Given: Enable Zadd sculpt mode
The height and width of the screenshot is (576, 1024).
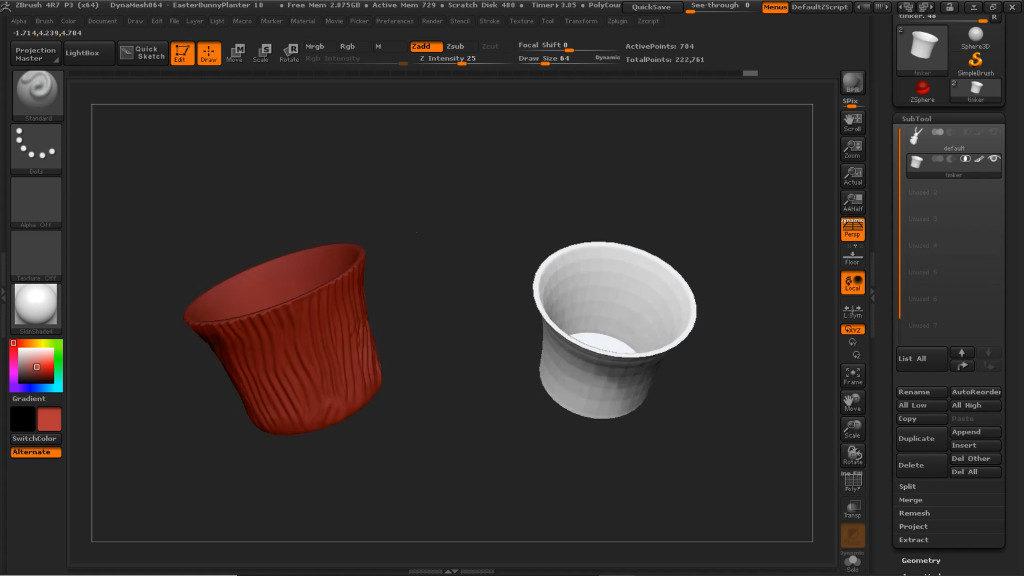Looking at the screenshot, I should point(426,46).
